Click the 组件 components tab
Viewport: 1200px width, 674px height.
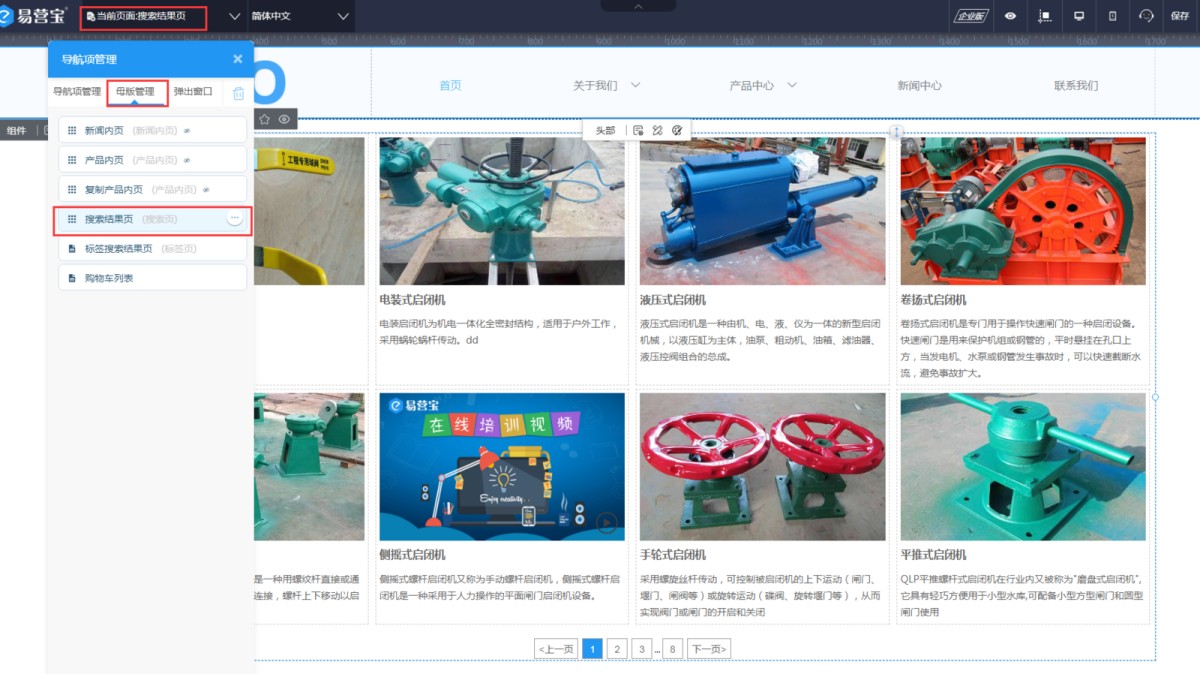click(17, 131)
